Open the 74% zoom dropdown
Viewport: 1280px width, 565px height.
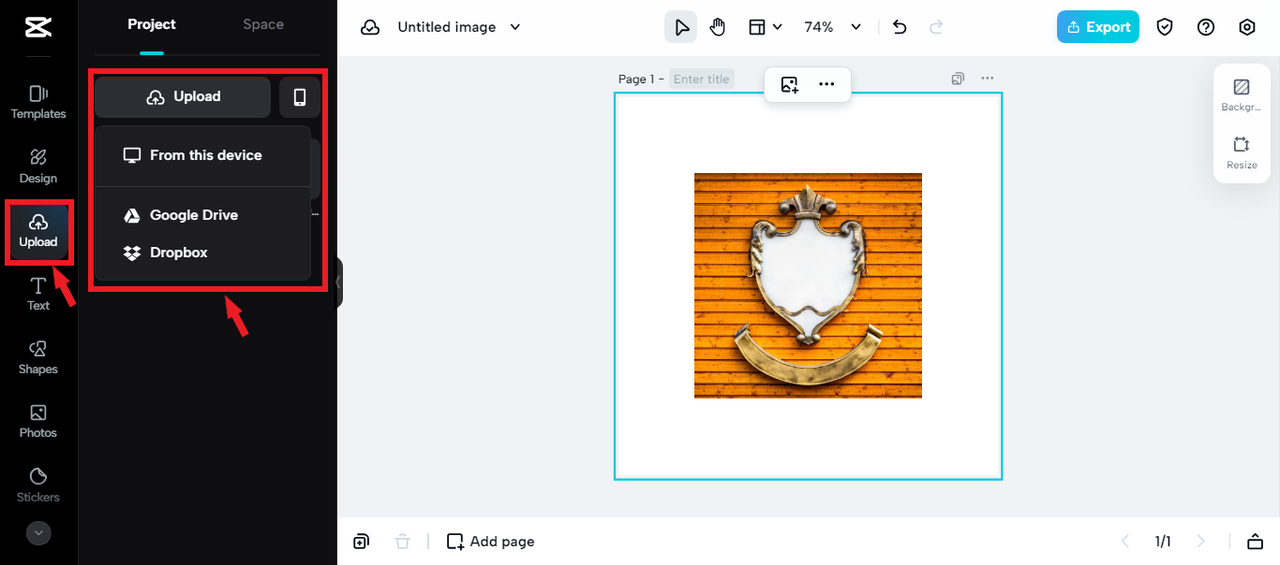point(833,27)
